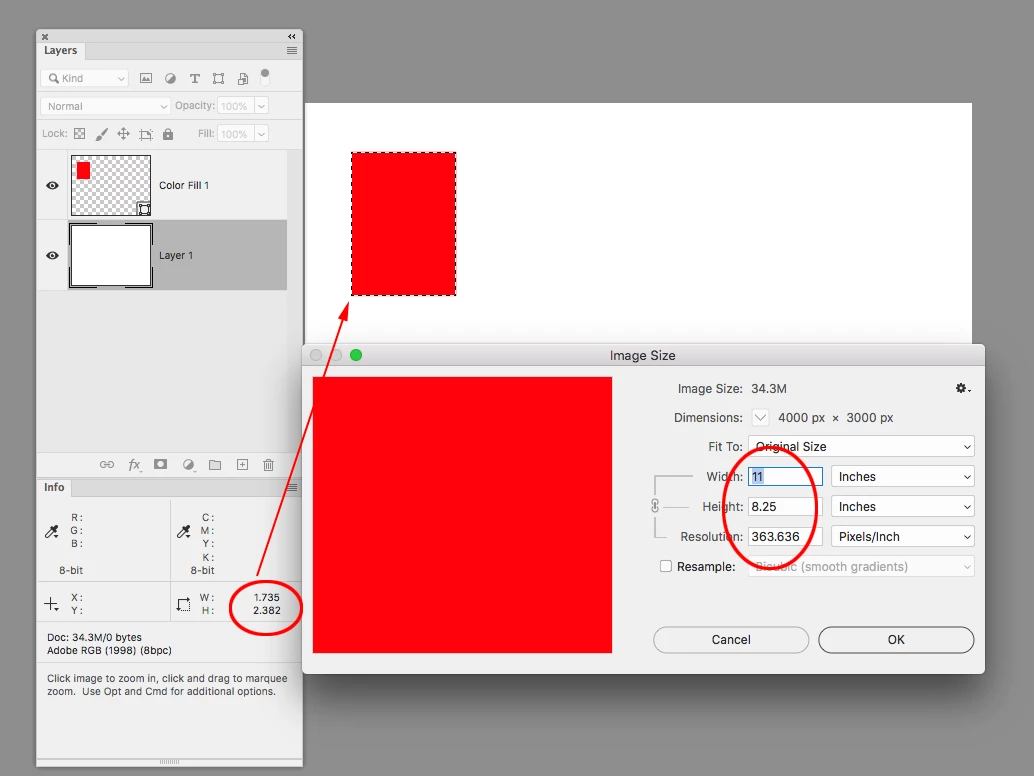The height and width of the screenshot is (776, 1034).
Task: Click the Fill value field
Action: coord(235,134)
